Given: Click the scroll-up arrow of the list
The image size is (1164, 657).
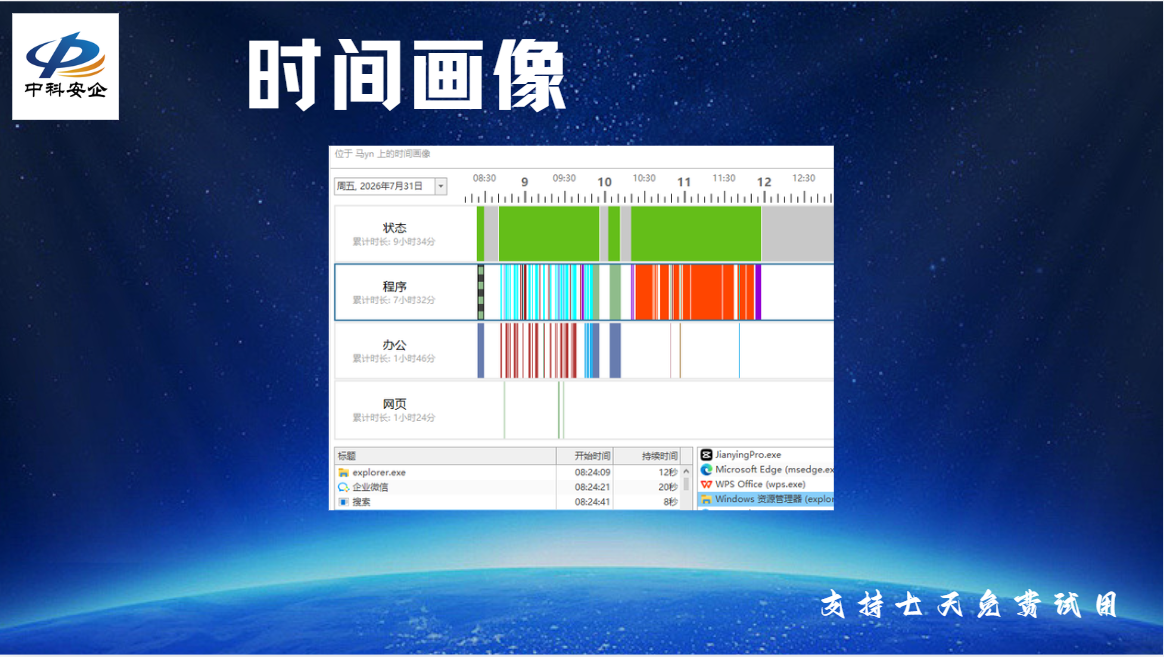Looking at the screenshot, I should pyautogui.click(x=686, y=471).
